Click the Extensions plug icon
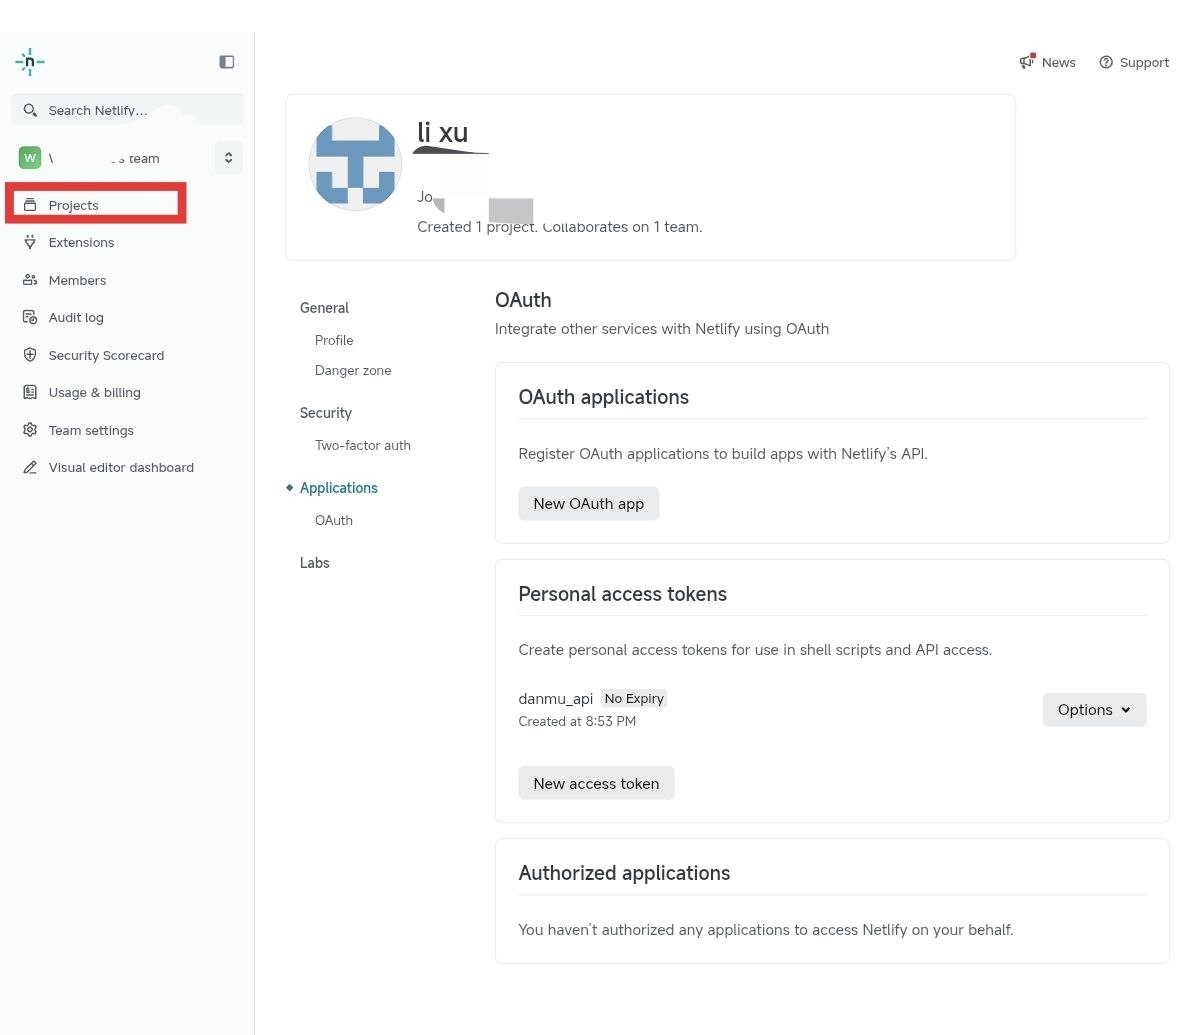 [x=30, y=242]
